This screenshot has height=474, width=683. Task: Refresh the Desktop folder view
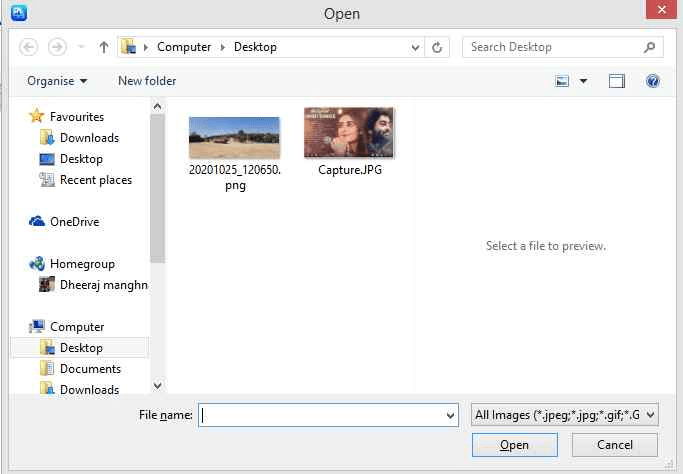[x=437, y=47]
